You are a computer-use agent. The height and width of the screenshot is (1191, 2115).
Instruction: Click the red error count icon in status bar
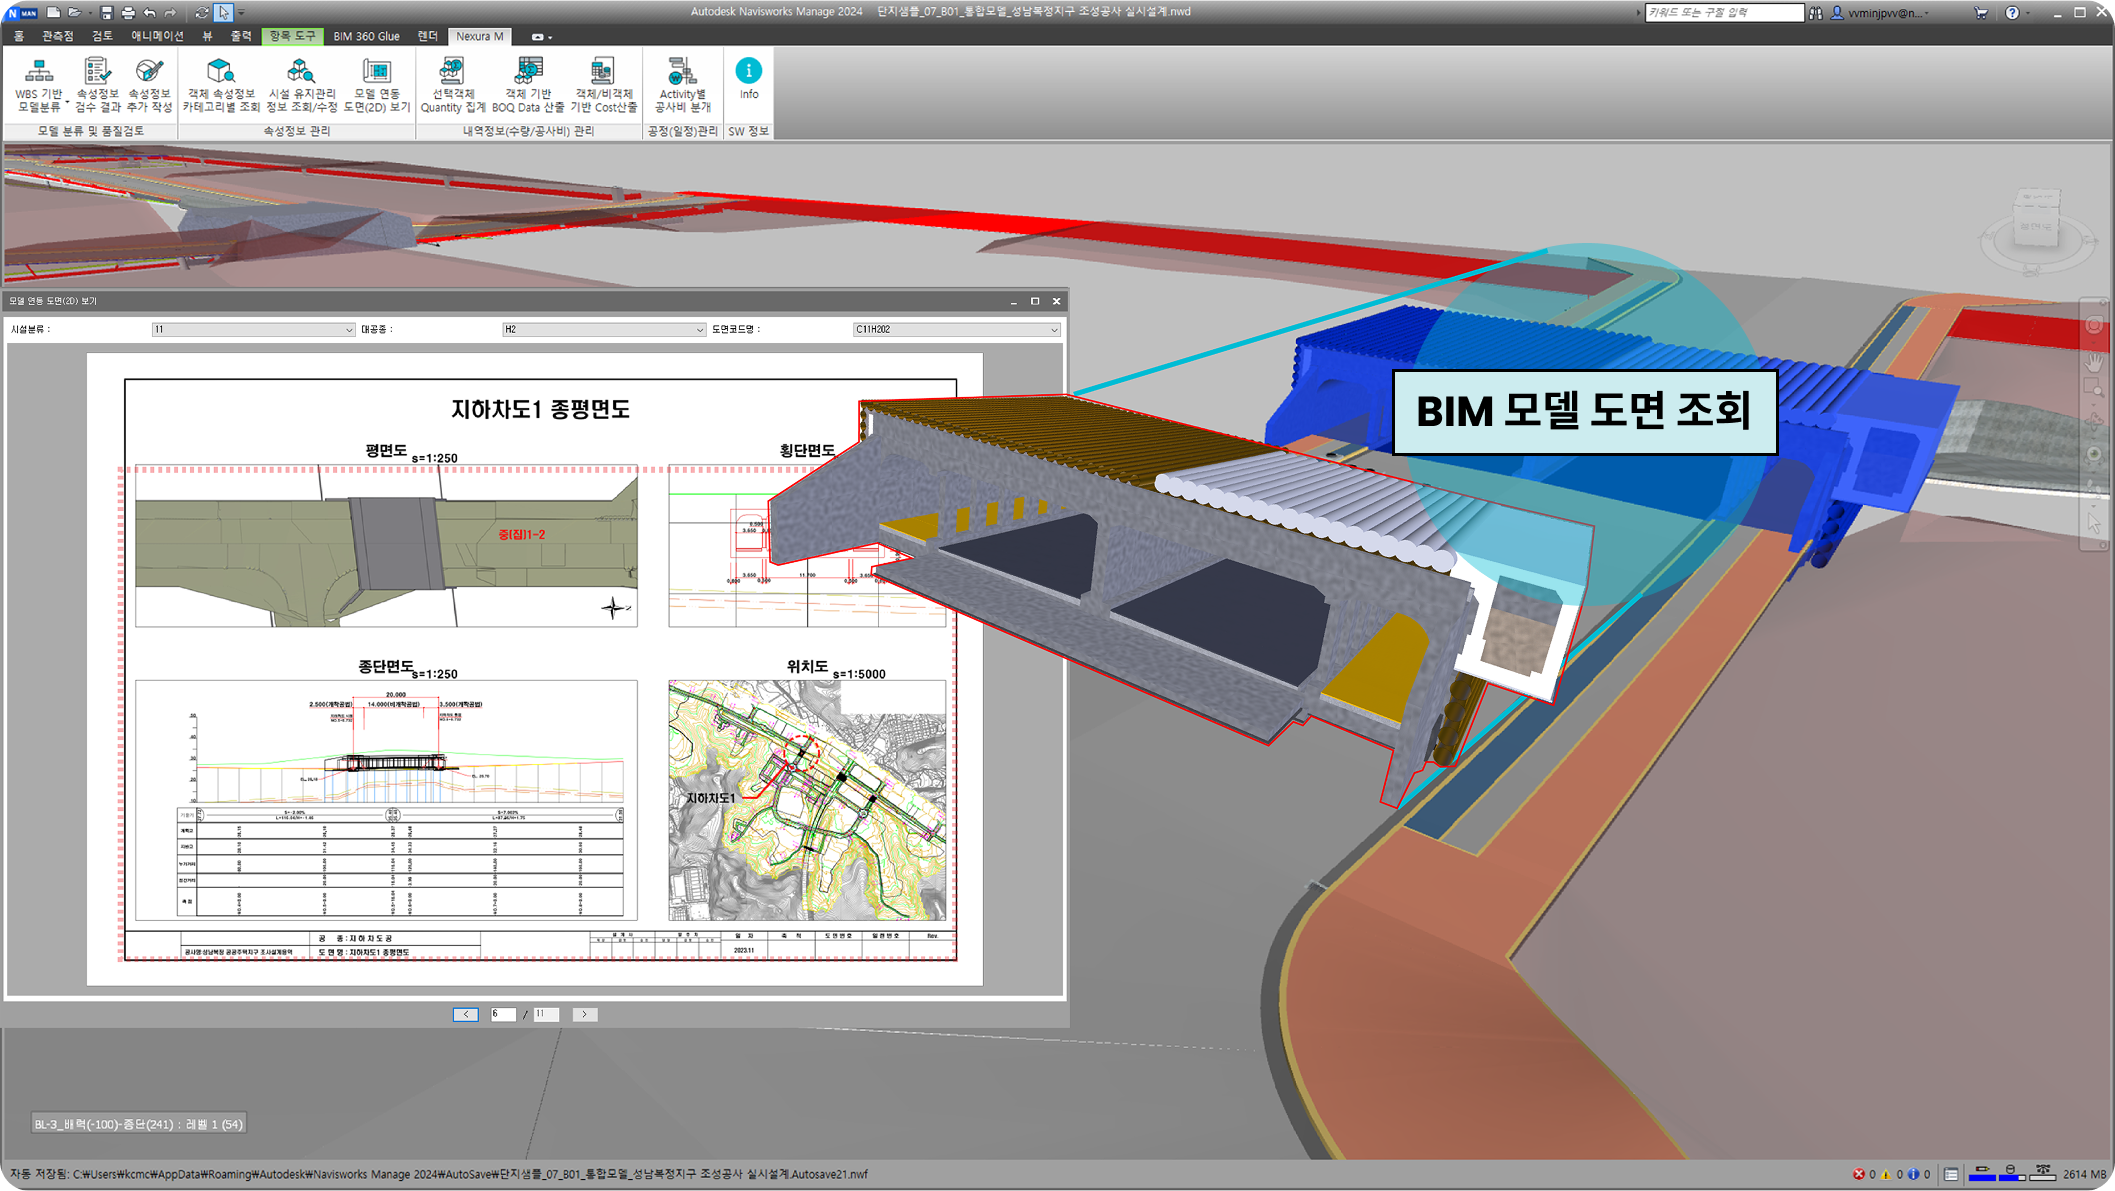tap(1859, 1173)
